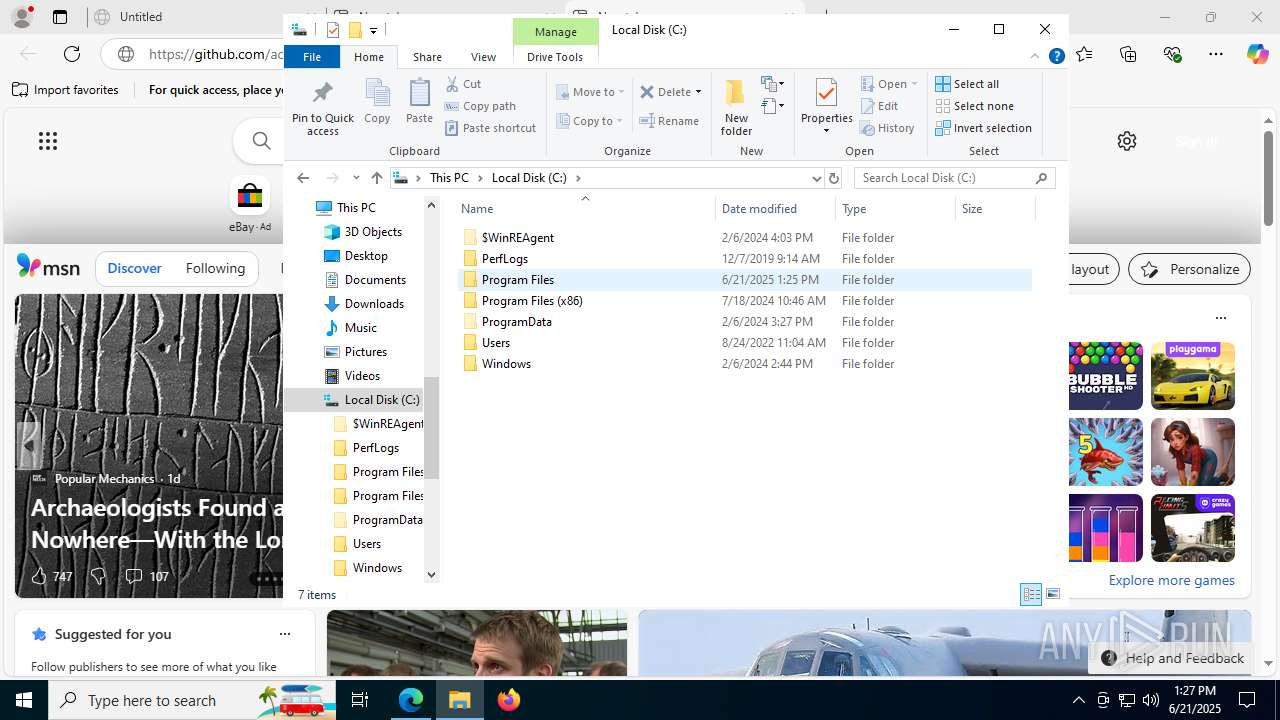
Task: Open the MSN apps grid icon
Action: coord(48,141)
